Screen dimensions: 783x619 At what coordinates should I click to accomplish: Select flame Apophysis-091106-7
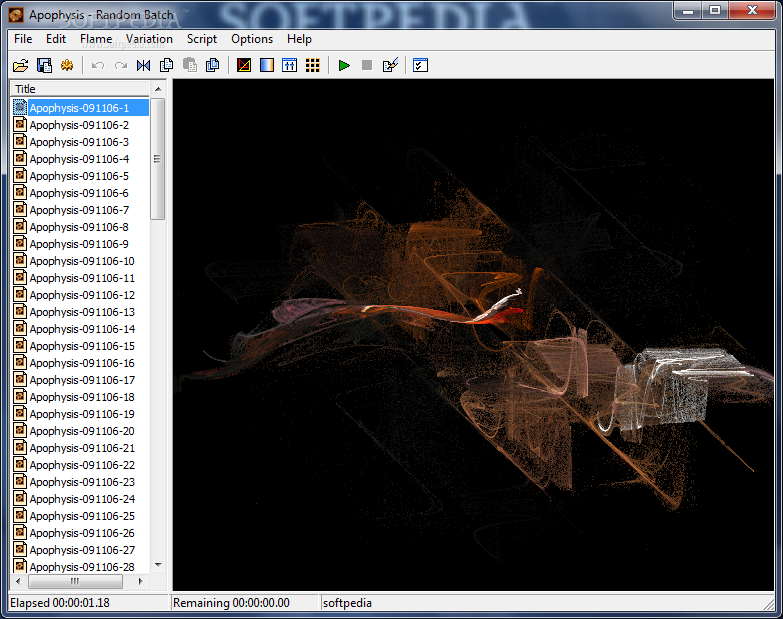click(x=80, y=210)
